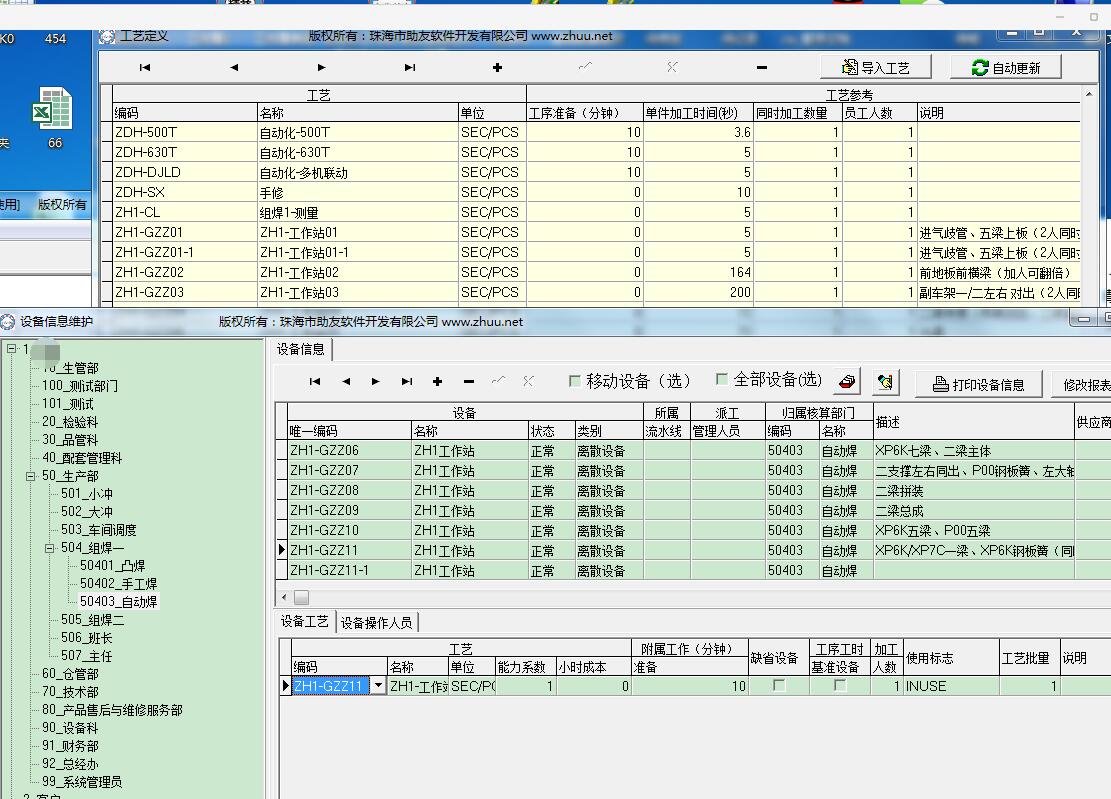Click 打印设备信息 button
Viewport: 1111px width, 799px height.
pyautogui.click(x=979, y=385)
